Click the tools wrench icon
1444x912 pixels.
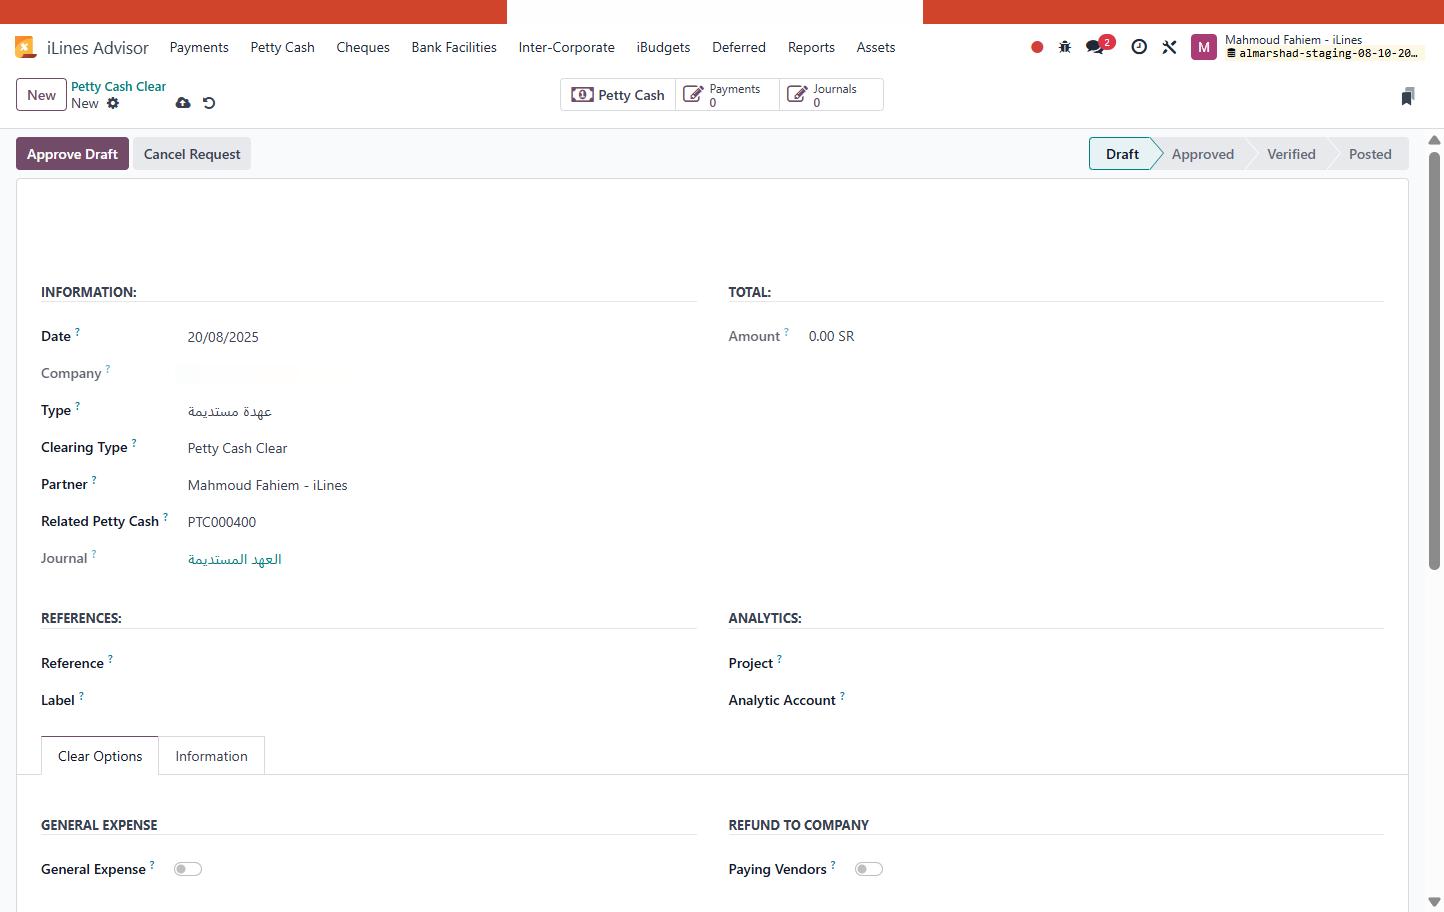tap(1169, 47)
